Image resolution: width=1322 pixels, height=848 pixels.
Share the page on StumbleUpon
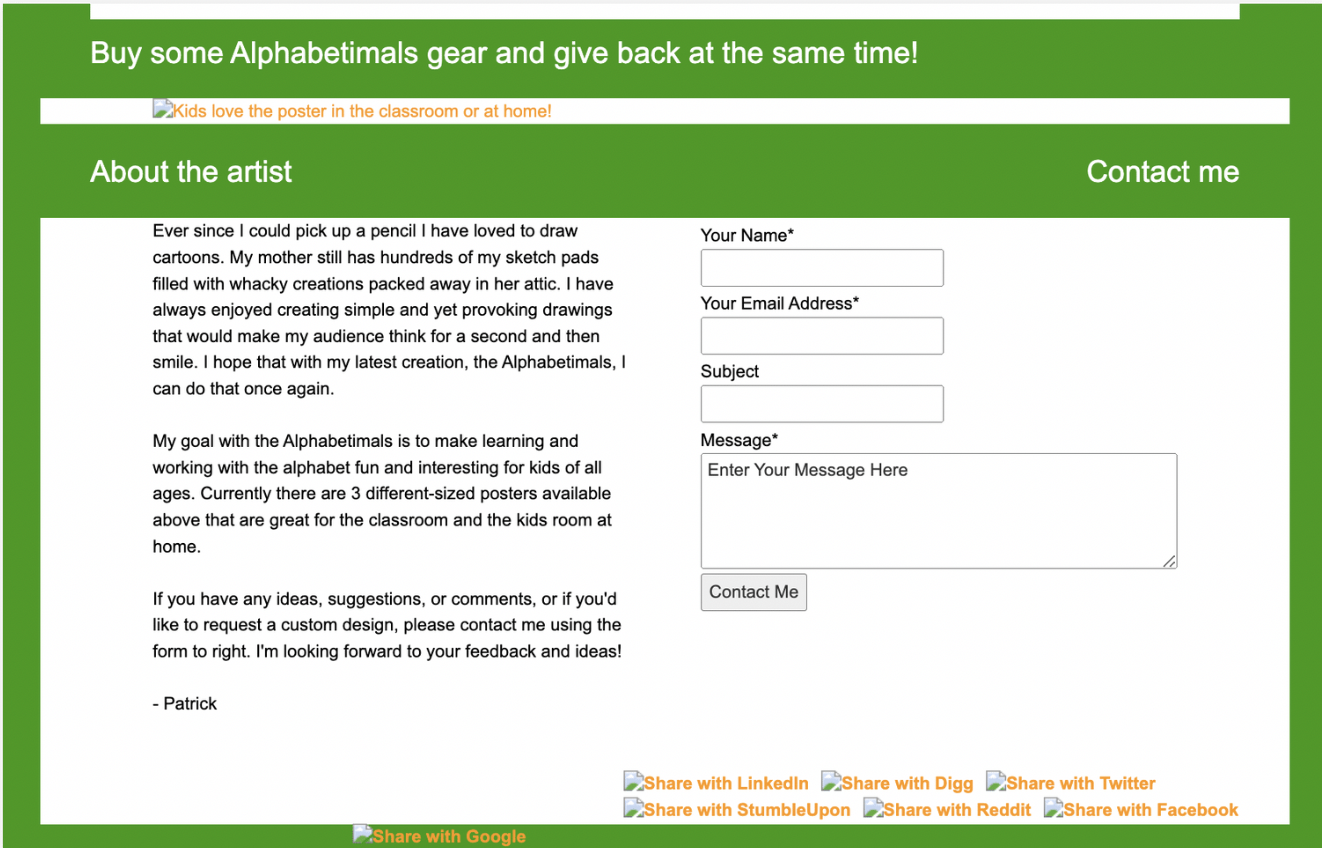click(737, 810)
